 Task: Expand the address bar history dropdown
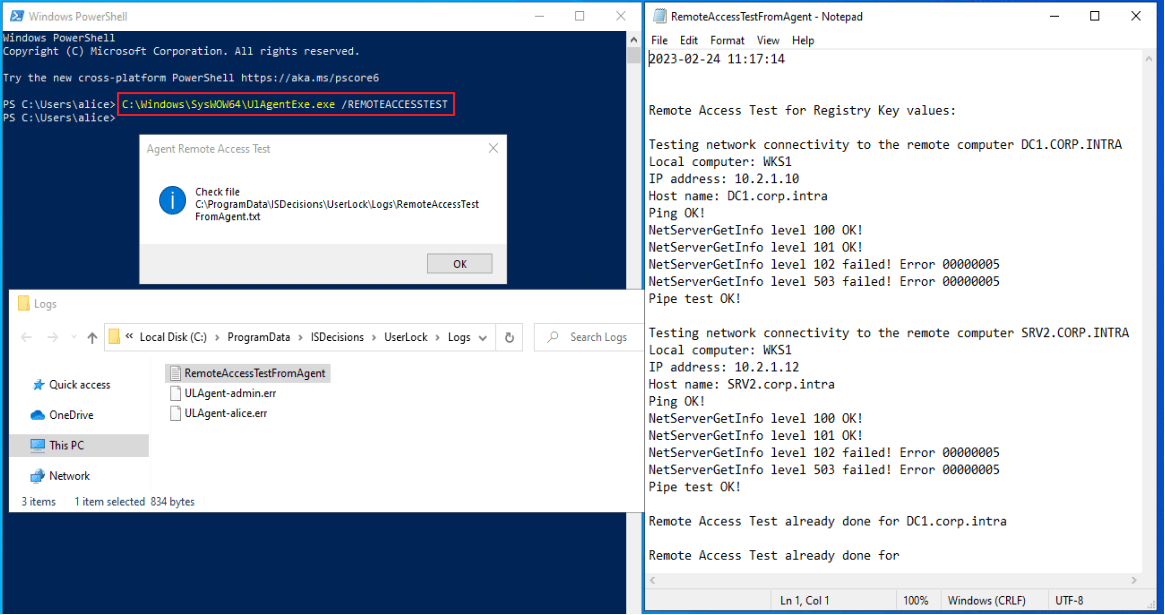point(483,338)
